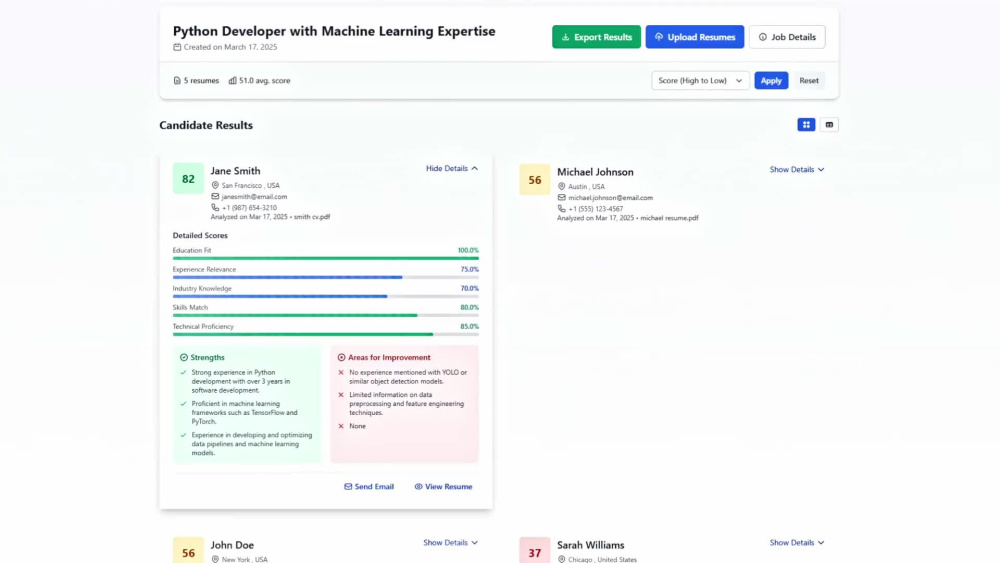Click Michael Johnson's email envelope icon
Screen dimensions: 1000x563
[x=561, y=198]
